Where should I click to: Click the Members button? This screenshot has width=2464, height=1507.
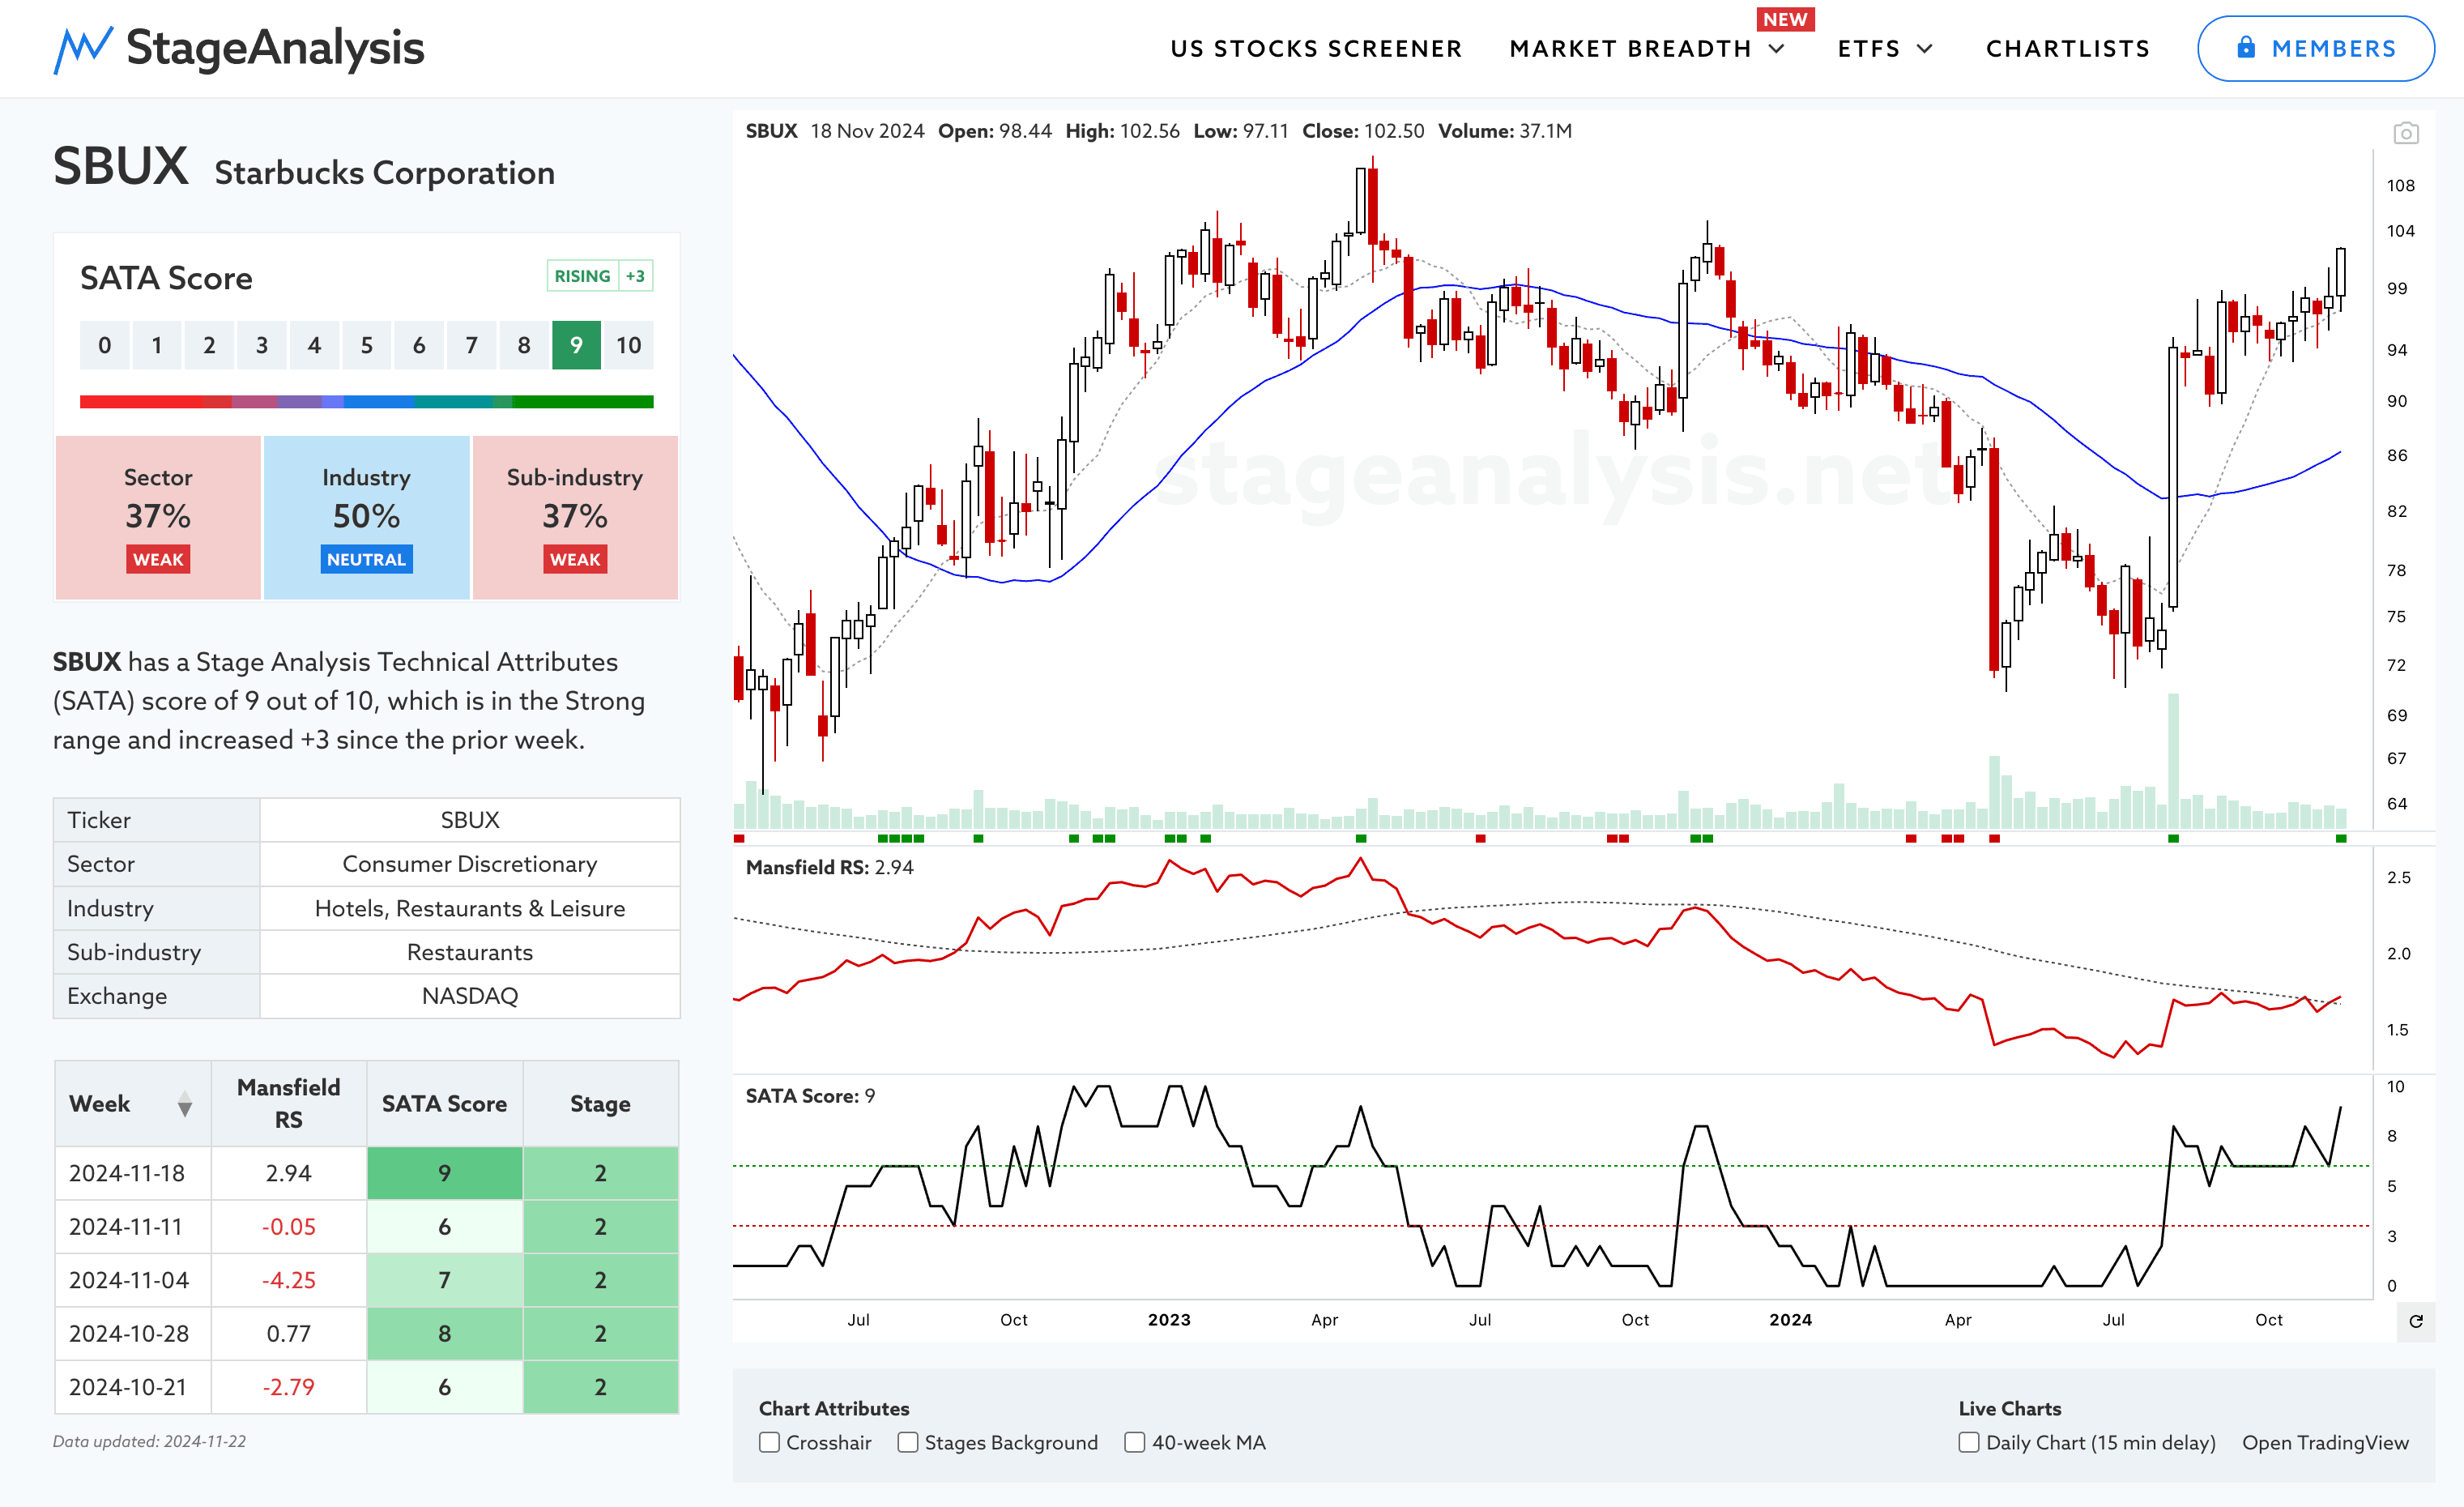click(x=2315, y=48)
